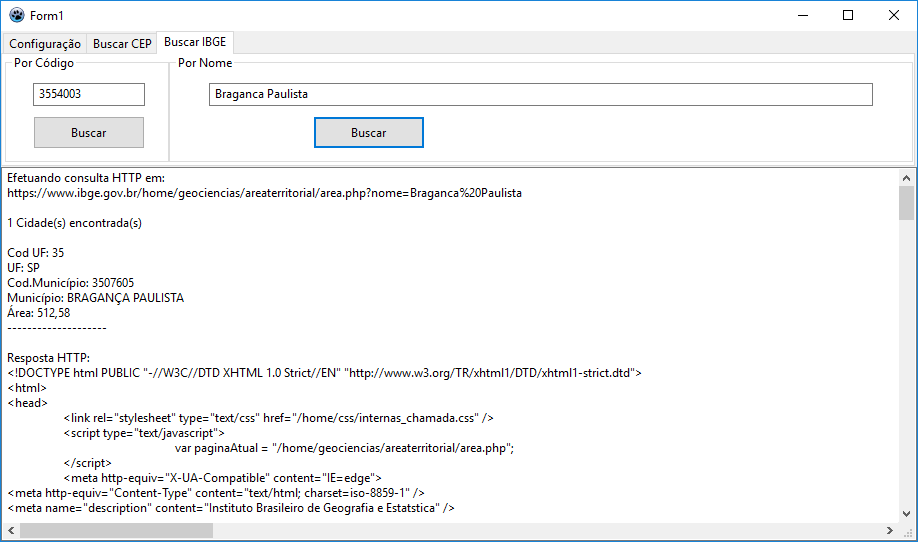Screen dimensions: 918x542
Task: Open the Buscar CEP tab
Action: (122, 44)
